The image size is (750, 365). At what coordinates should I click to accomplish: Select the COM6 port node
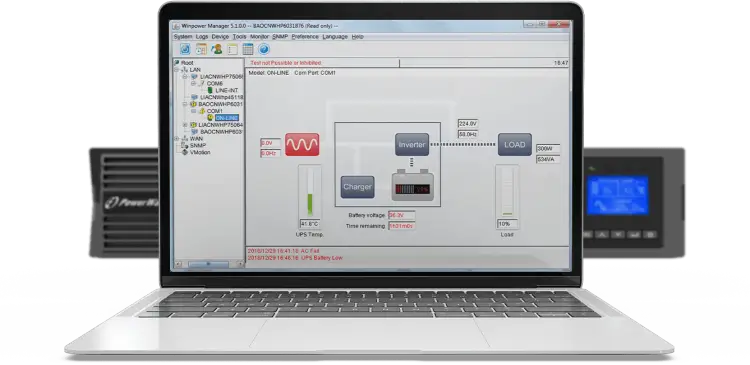215,83
